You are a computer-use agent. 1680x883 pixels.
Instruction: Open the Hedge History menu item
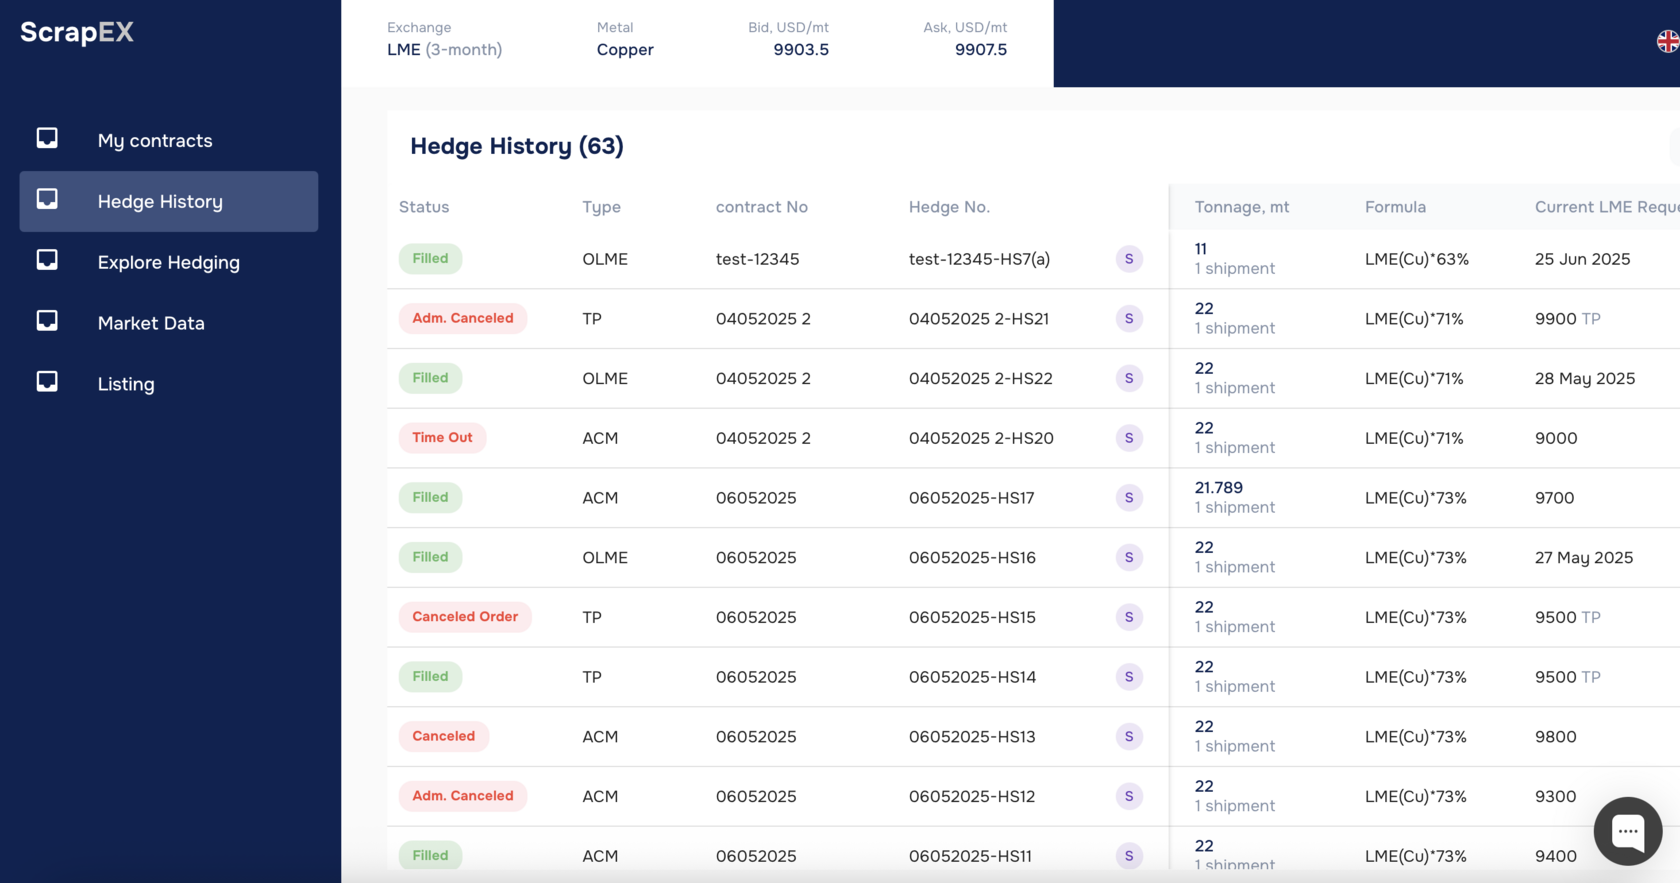pos(160,201)
